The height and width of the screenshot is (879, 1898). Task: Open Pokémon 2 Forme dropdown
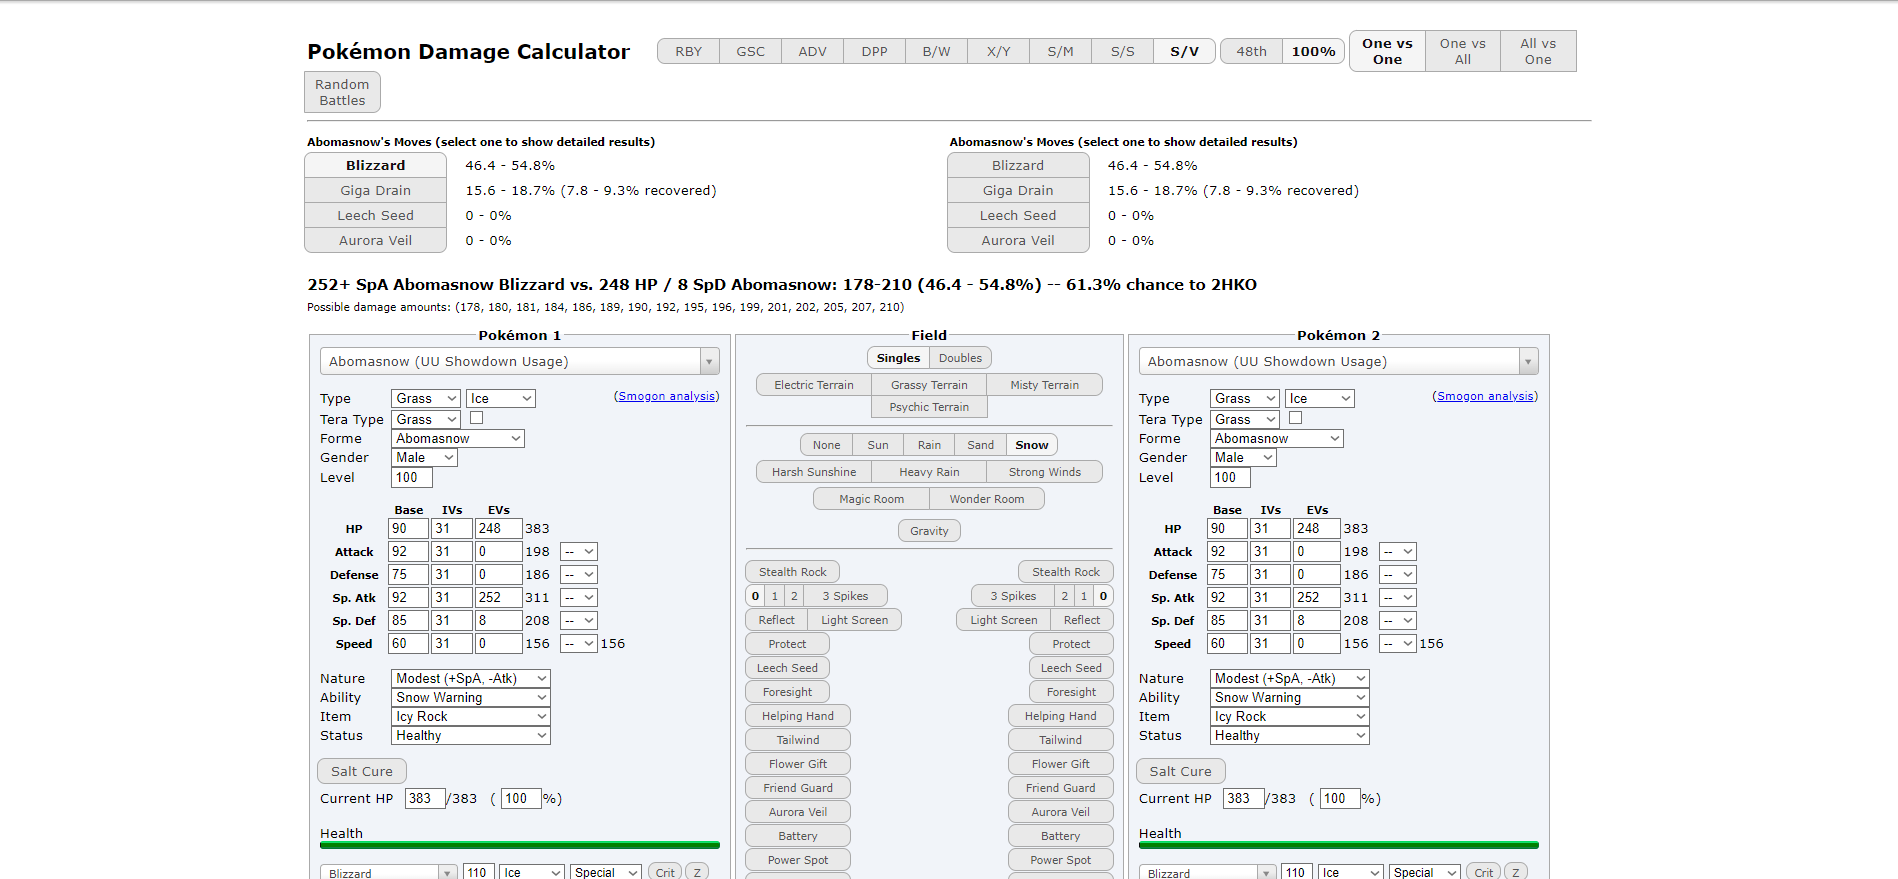click(x=1276, y=438)
